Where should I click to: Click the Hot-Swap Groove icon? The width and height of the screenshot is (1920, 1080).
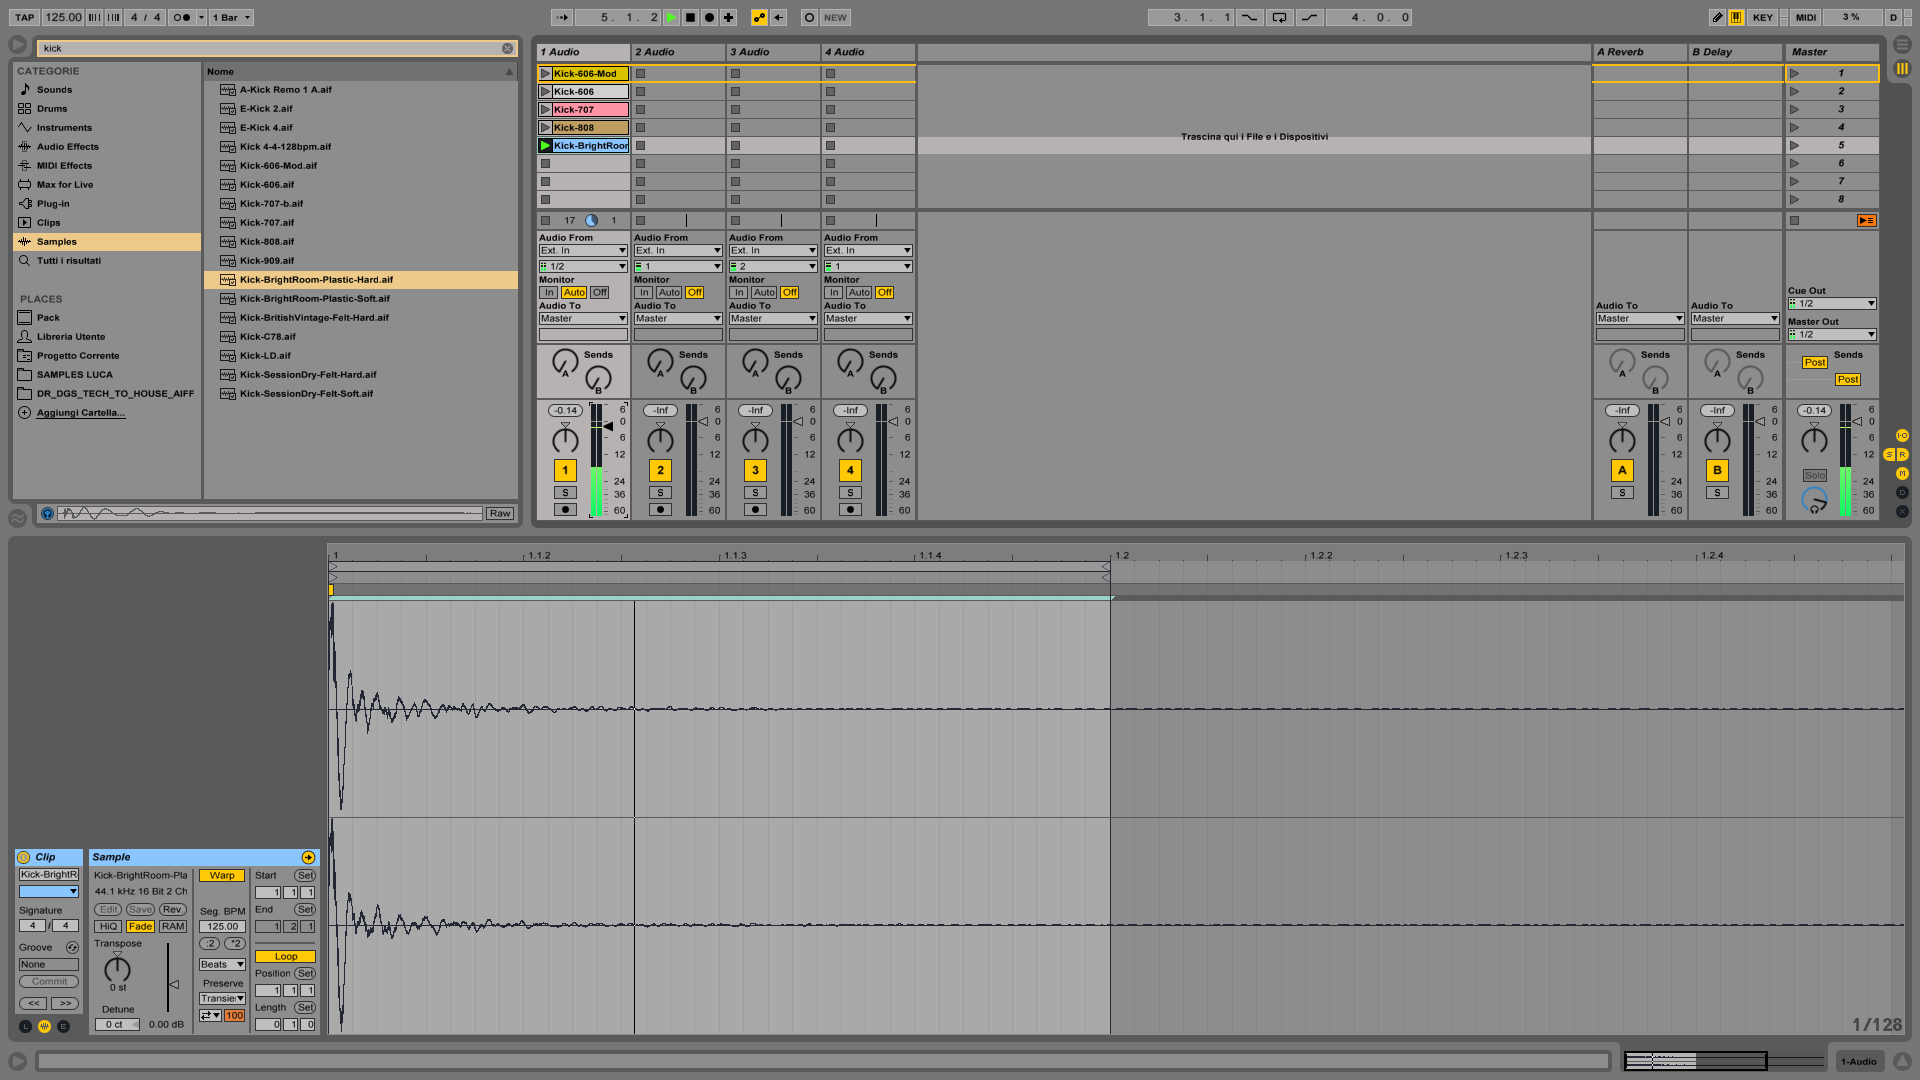coord(72,947)
